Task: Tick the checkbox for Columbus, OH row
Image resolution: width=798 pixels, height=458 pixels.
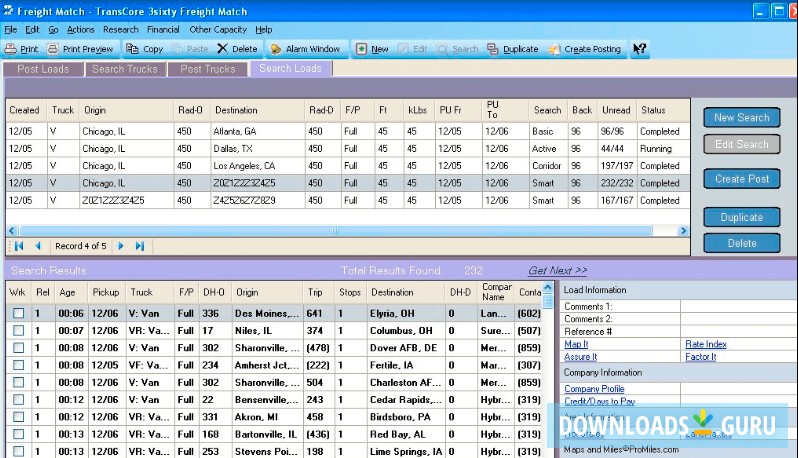Action: (18, 330)
